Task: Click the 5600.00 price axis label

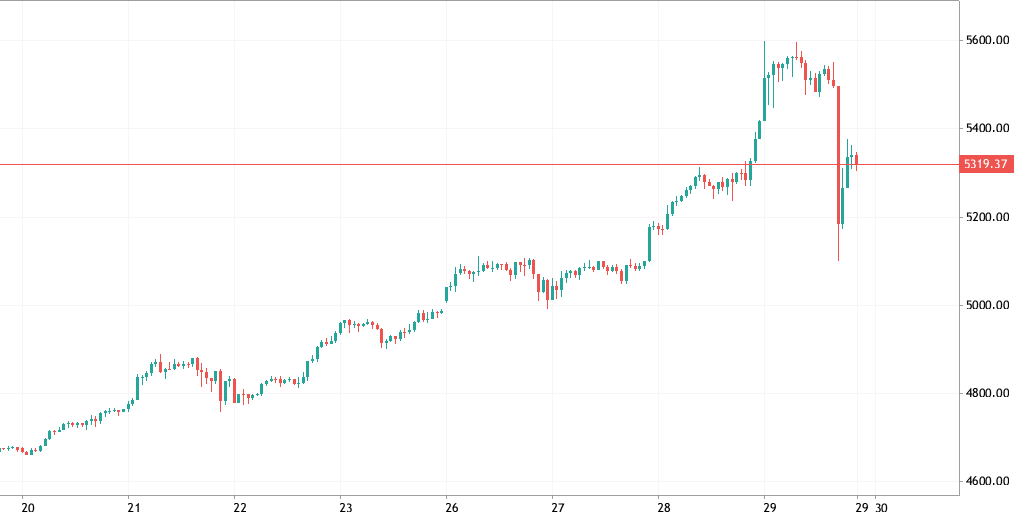Action: (985, 41)
